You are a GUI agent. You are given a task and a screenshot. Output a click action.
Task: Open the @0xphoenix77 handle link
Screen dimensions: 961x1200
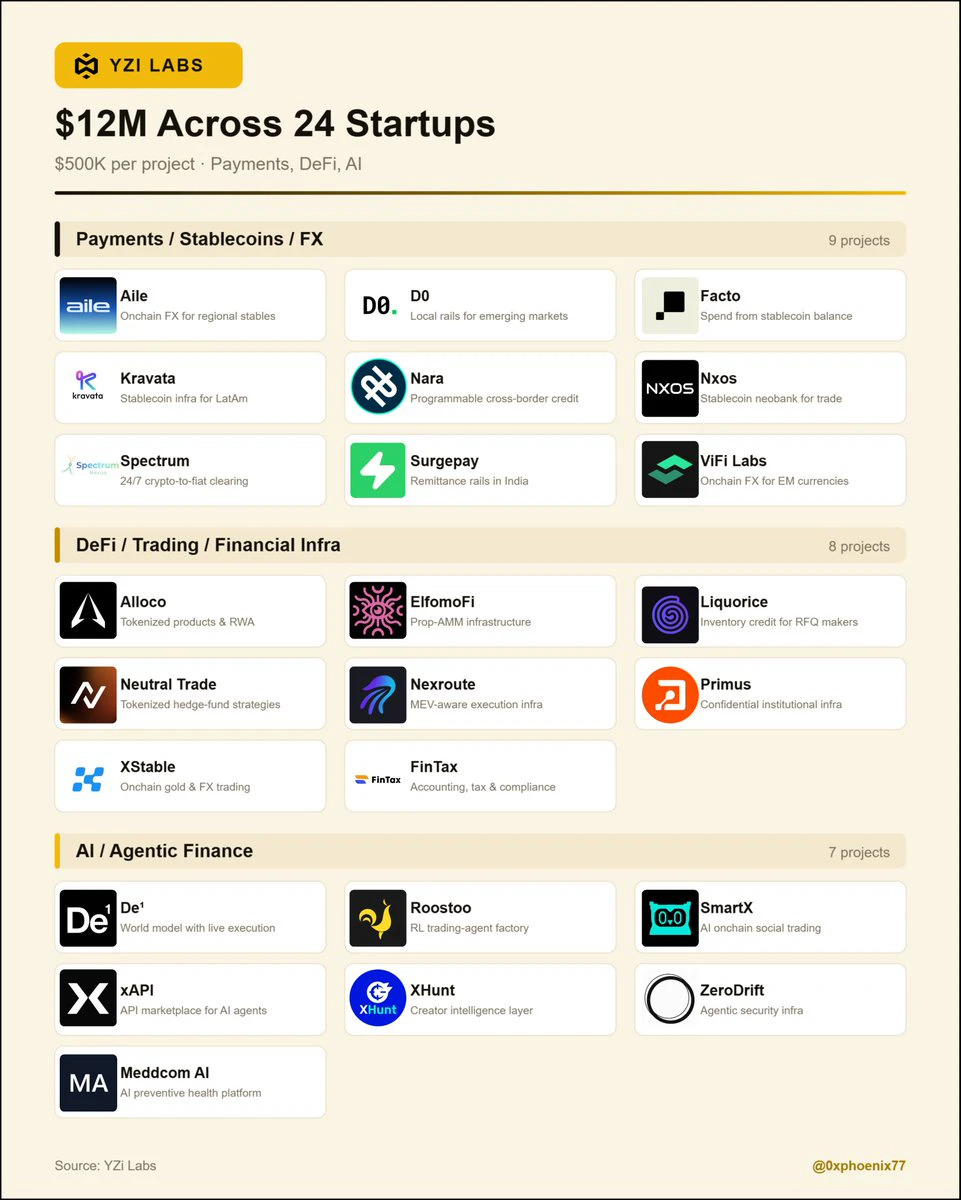858,1165
